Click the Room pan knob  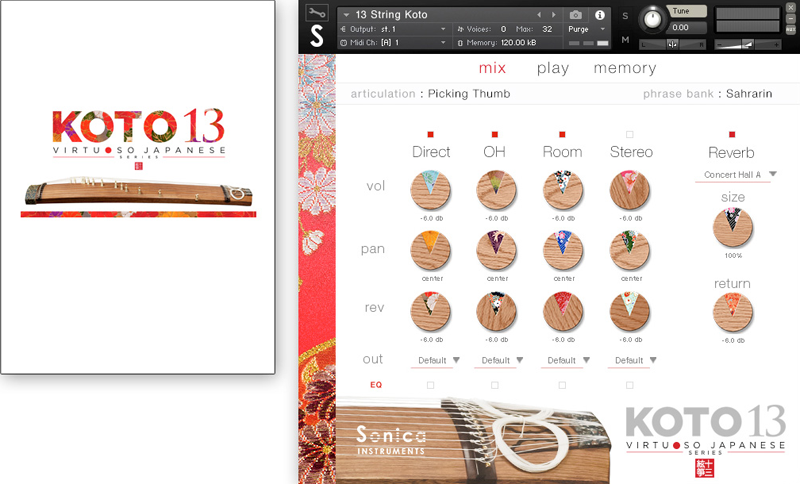click(x=563, y=250)
